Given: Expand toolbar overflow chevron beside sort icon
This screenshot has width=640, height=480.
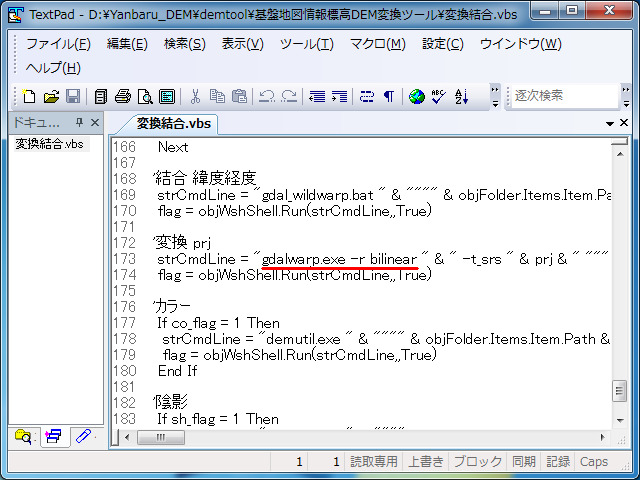Looking at the screenshot, I should pyautogui.click(x=495, y=97).
